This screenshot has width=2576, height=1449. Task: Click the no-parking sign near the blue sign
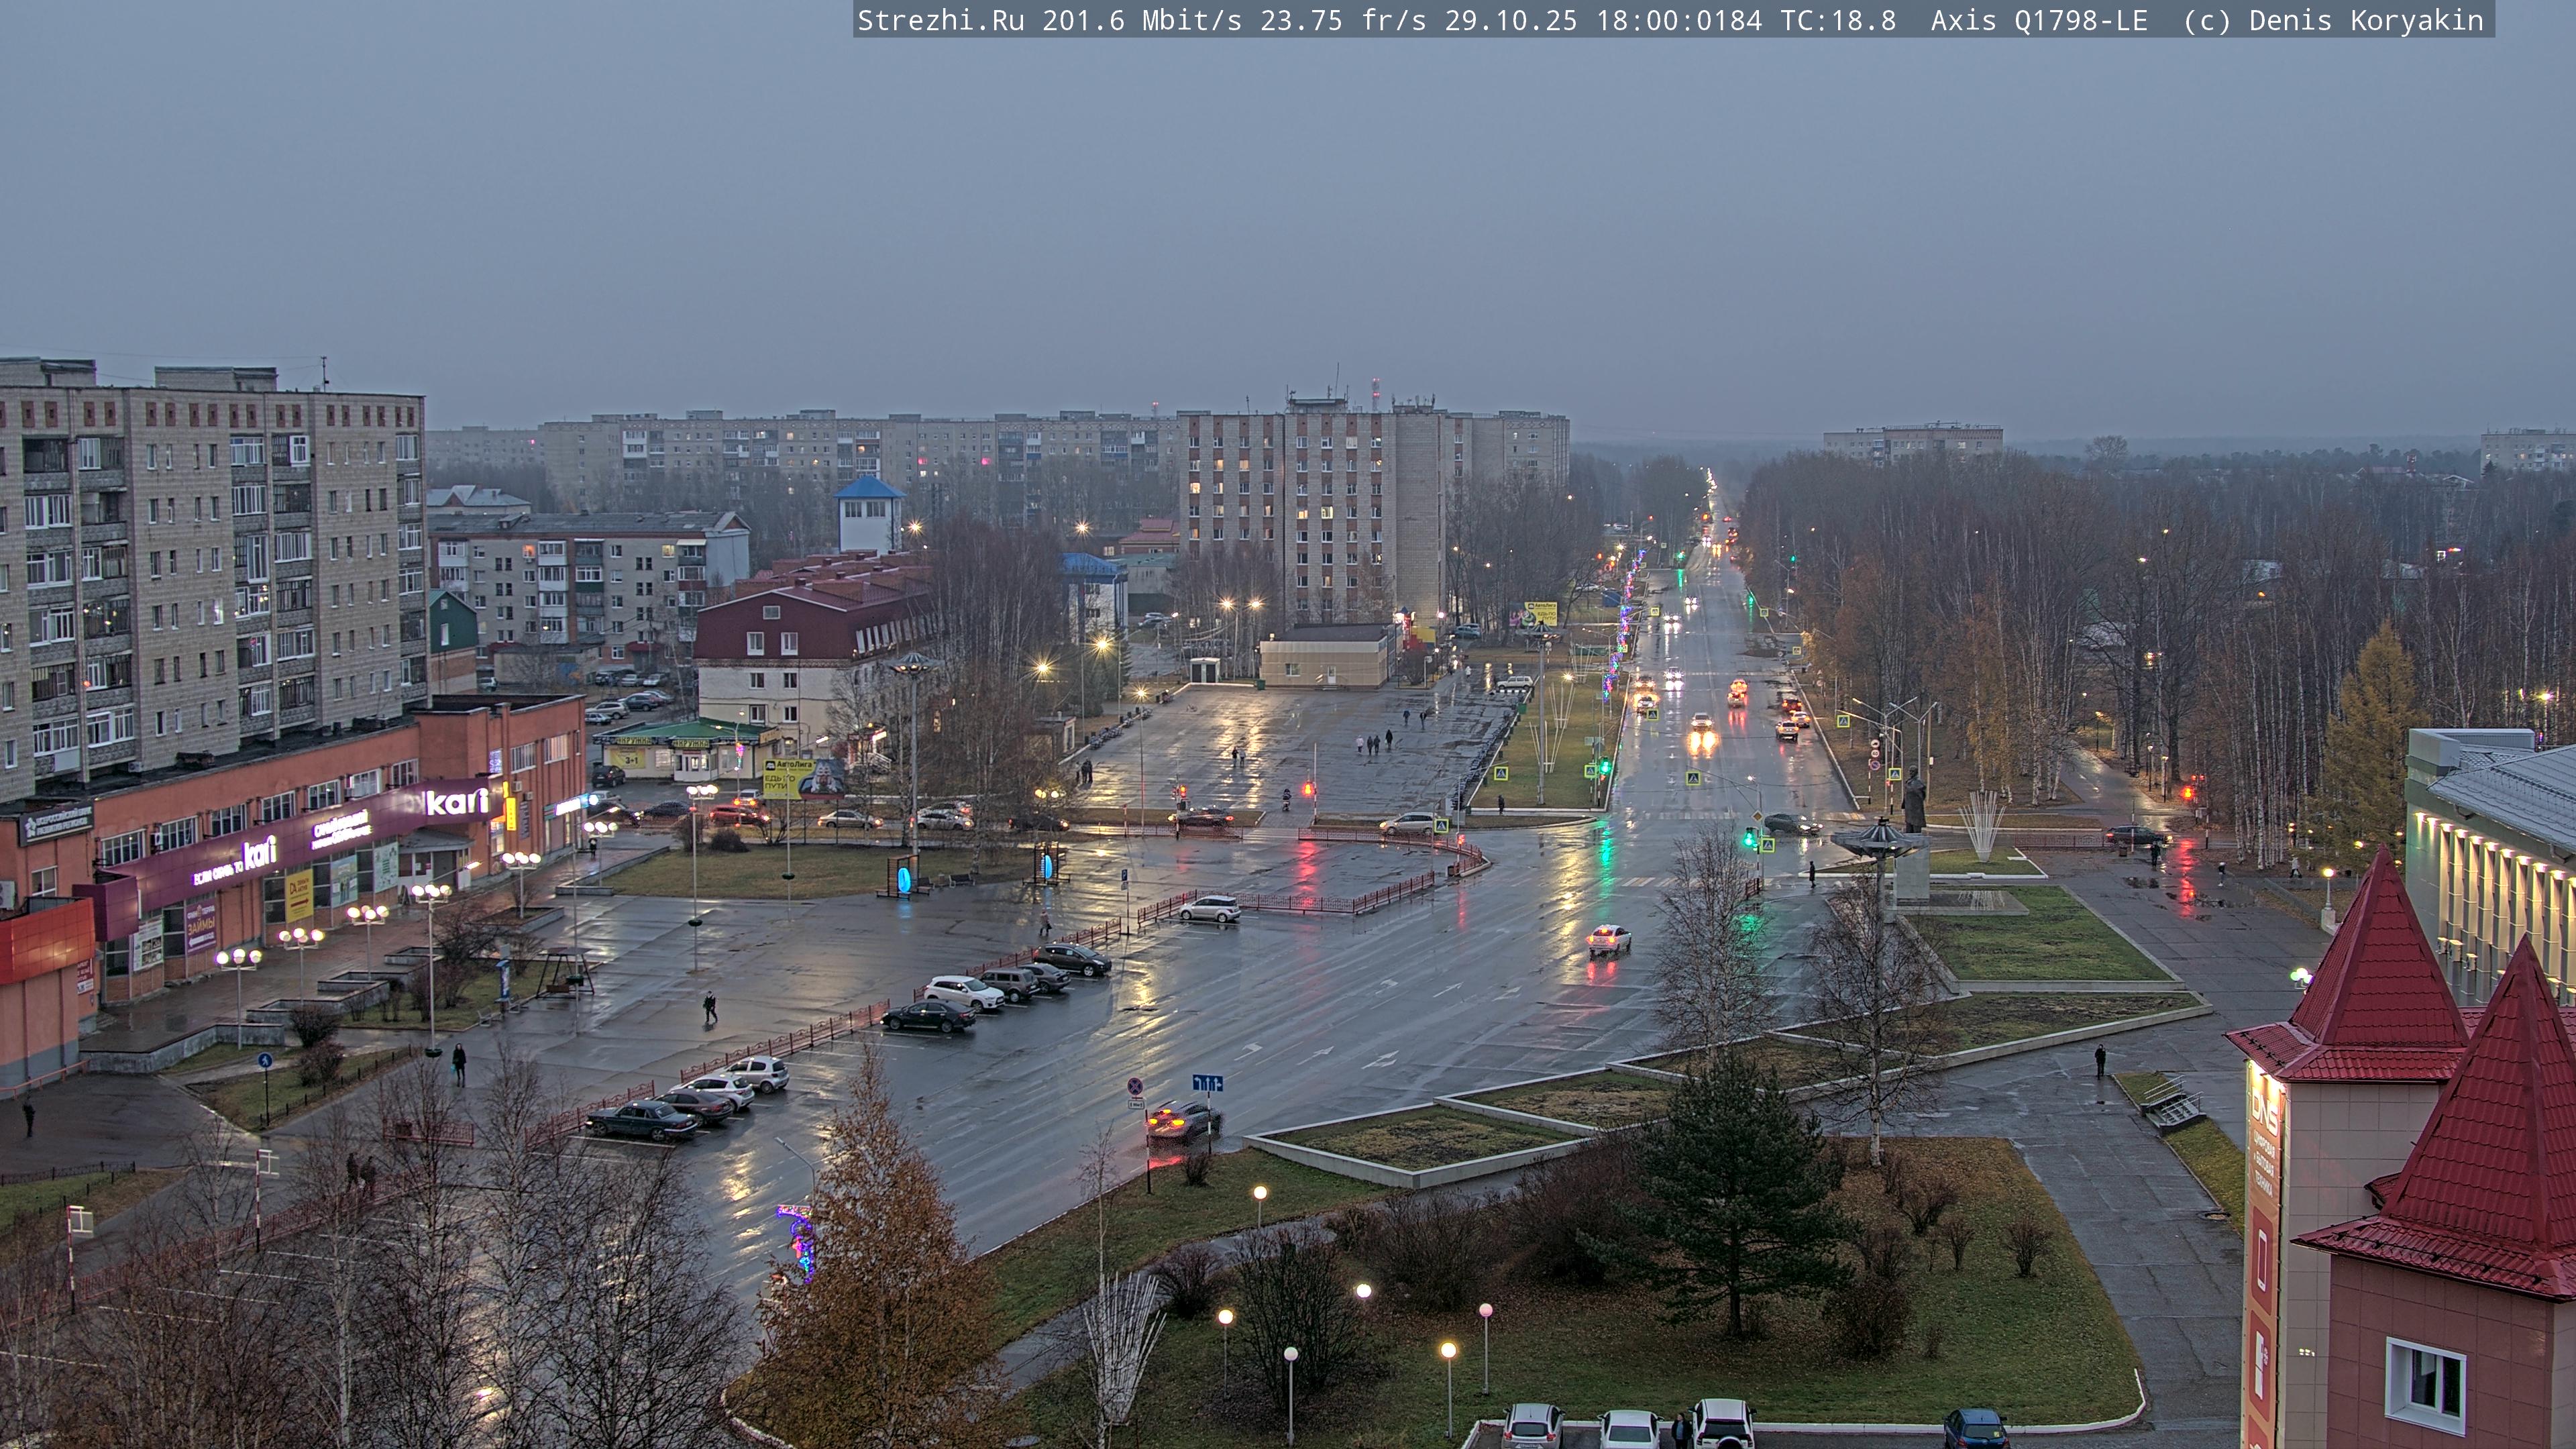1136,1086
